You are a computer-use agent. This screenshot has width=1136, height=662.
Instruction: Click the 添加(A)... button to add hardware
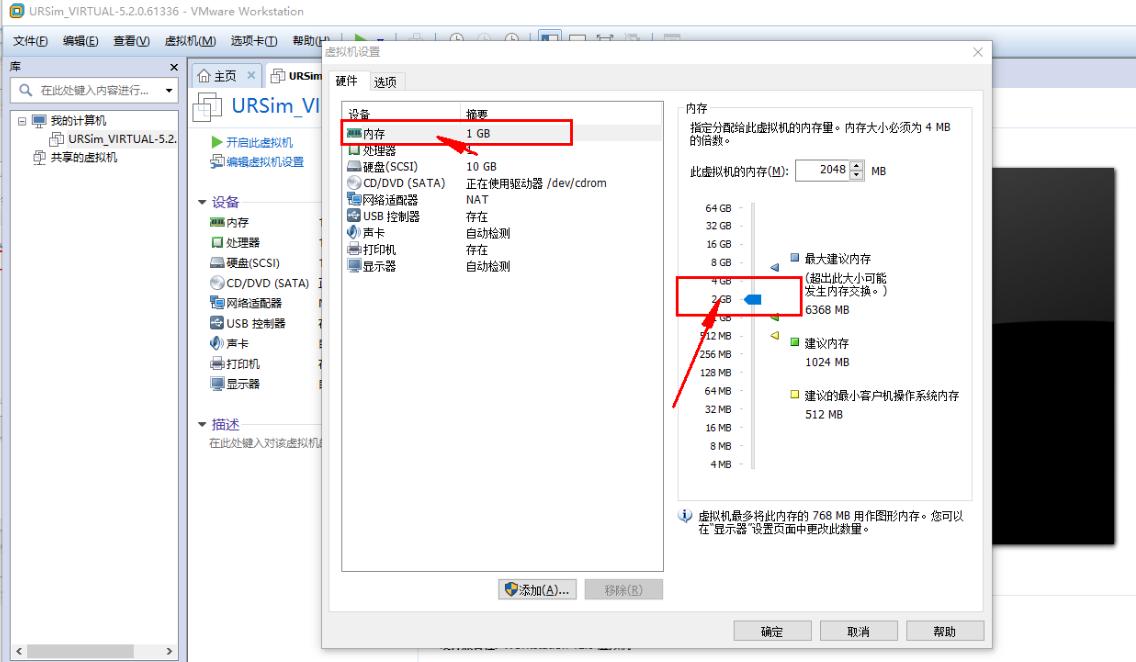(x=537, y=590)
